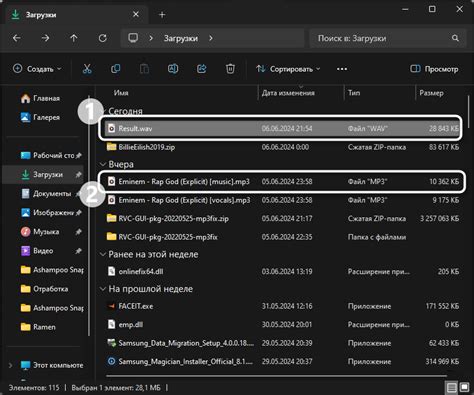Click the Share icon in toolbar
474x395 pixels.
(x=202, y=69)
